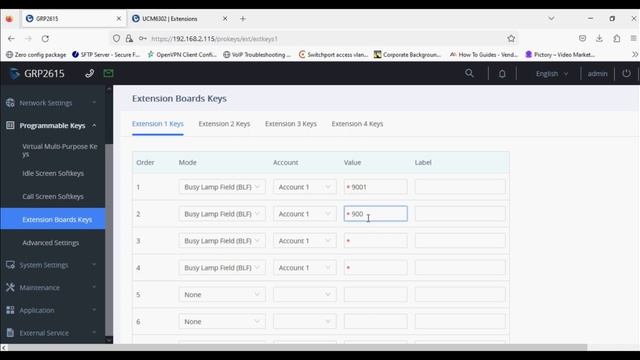
Task: Open Idle Screen Softkeys page
Action: pos(53,173)
